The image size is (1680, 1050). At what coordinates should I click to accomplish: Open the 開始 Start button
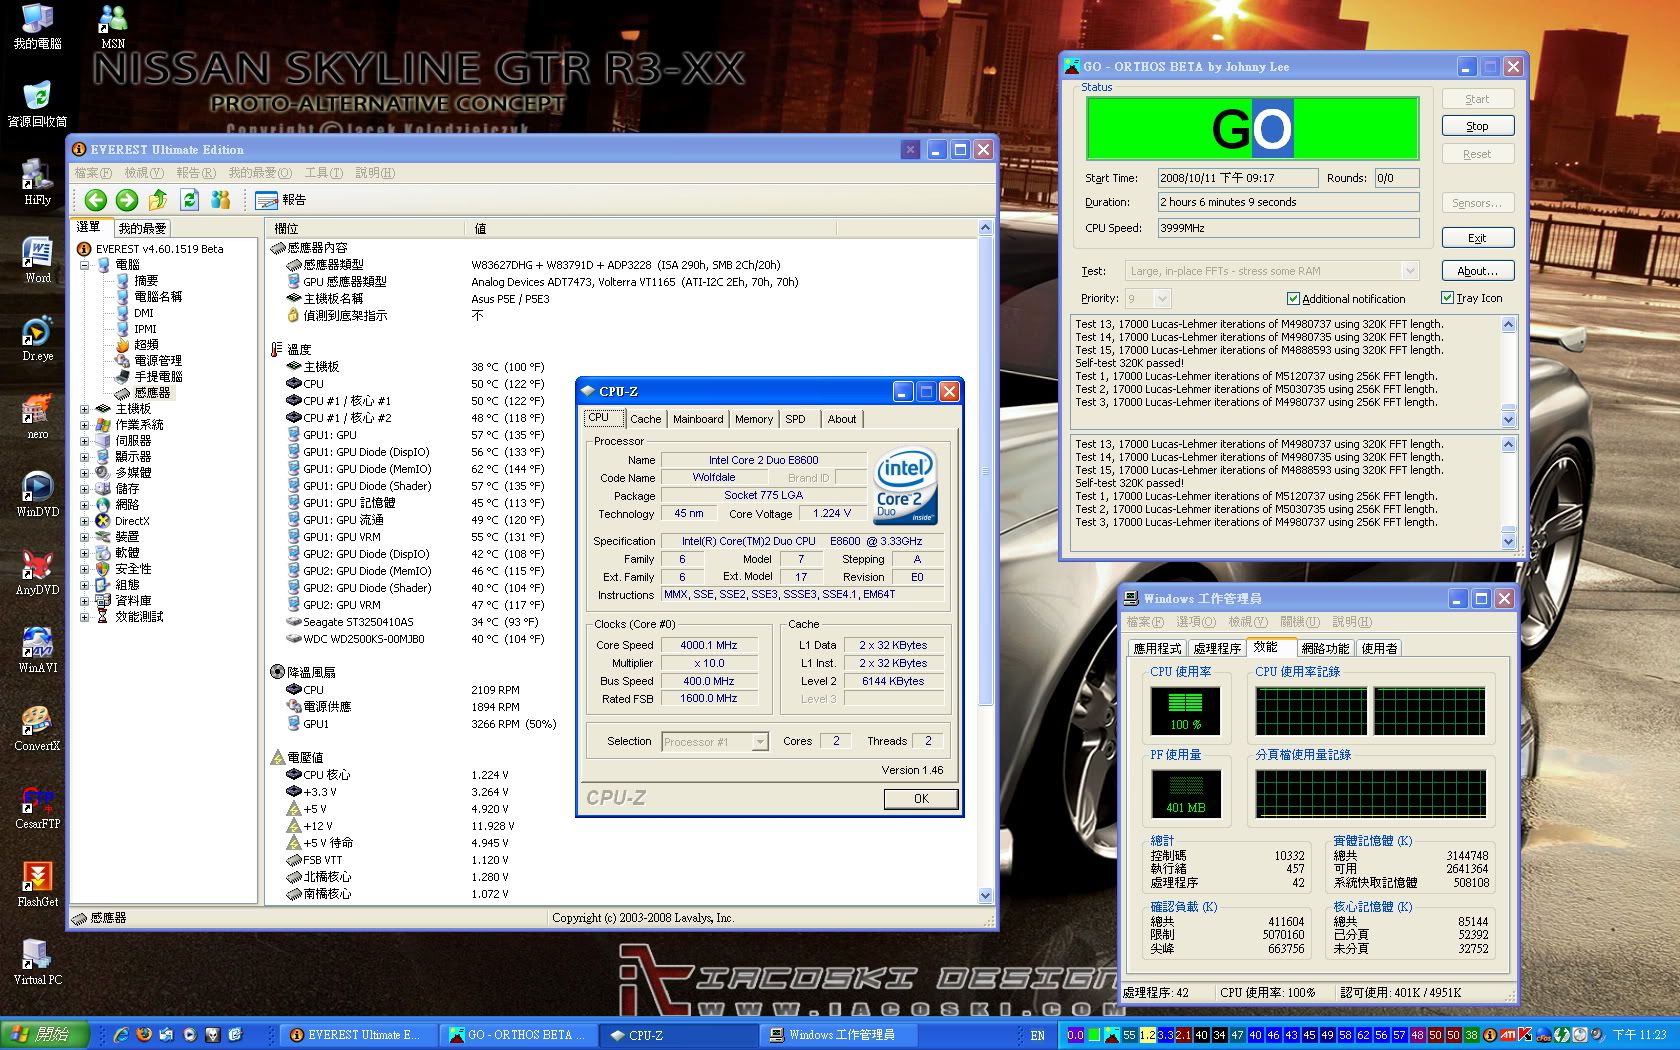45,1035
